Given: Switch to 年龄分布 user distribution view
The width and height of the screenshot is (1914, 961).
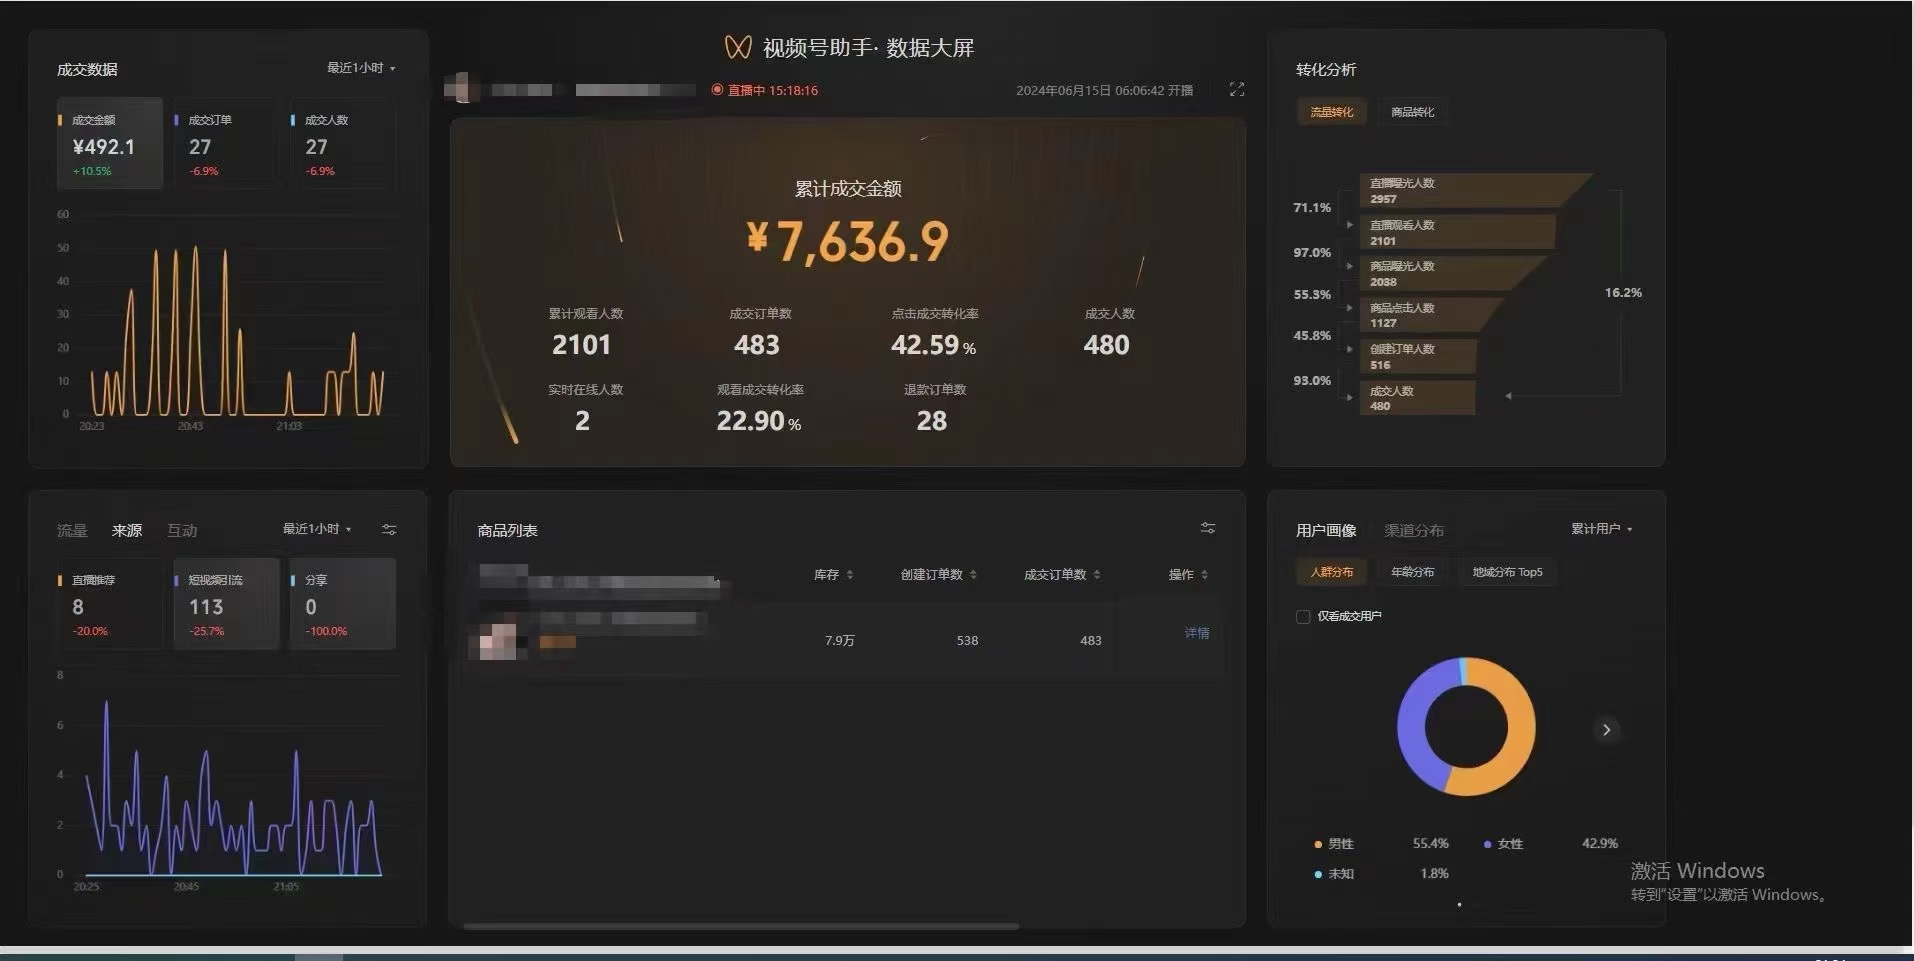Looking at the screenshot, I should (1412, 572).
